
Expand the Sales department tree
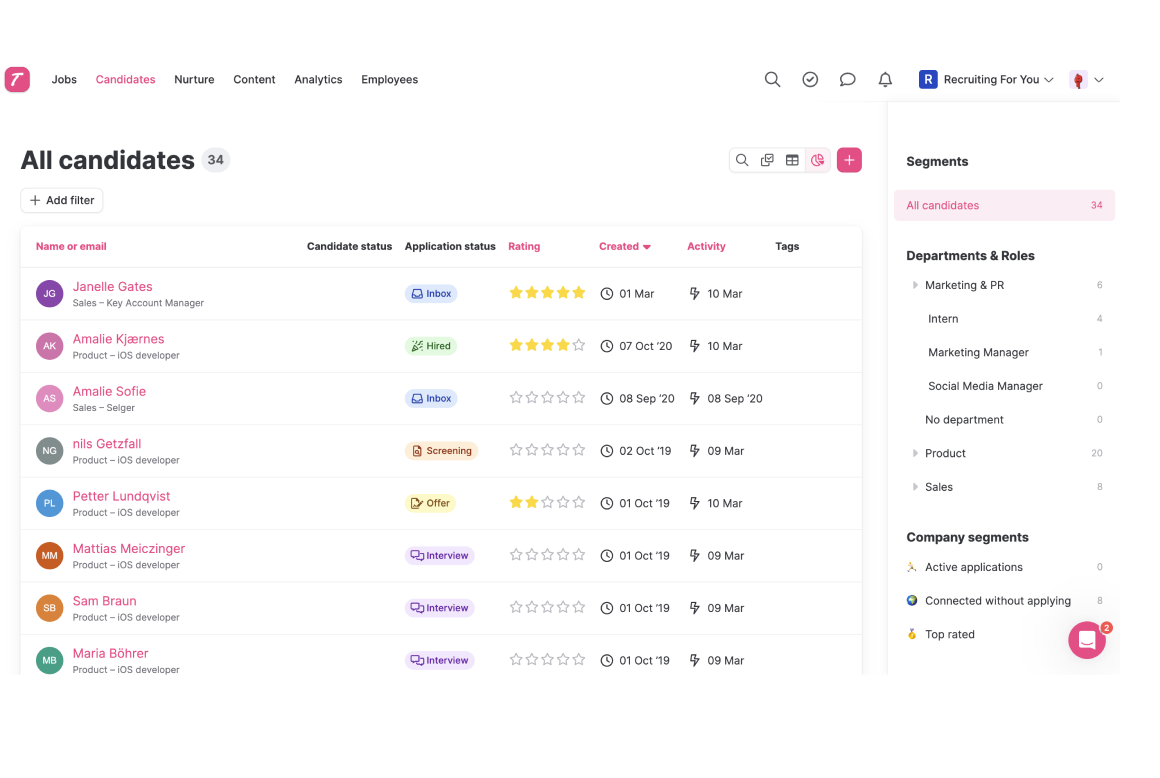click(x=915, y=487)
